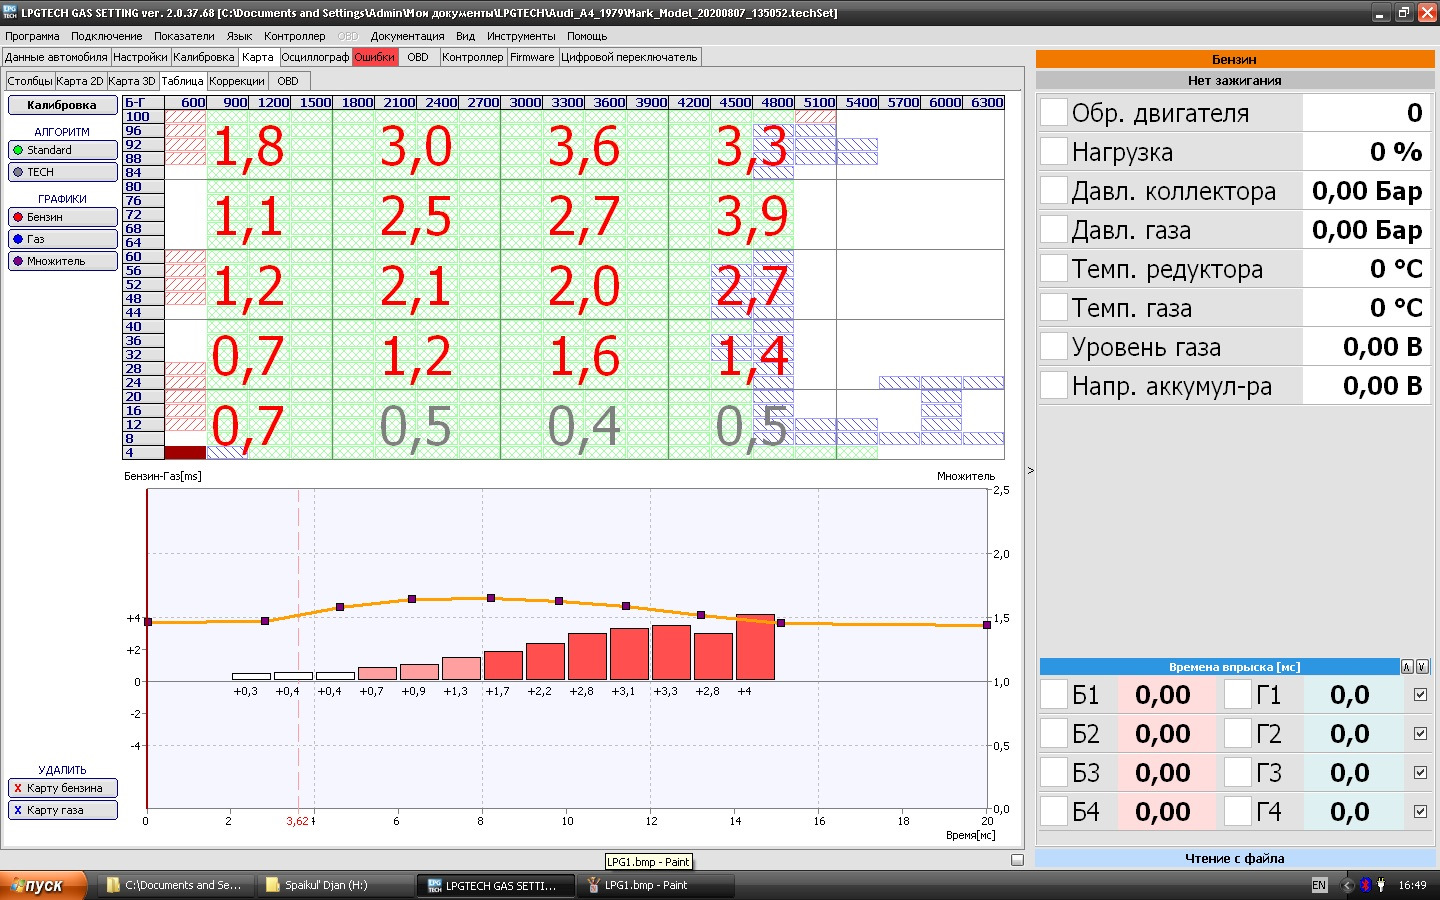The height and width of the screenshot is (900, 1440).
Task: Open the Данные автомобиля tab
Action: tap(56, 57)
